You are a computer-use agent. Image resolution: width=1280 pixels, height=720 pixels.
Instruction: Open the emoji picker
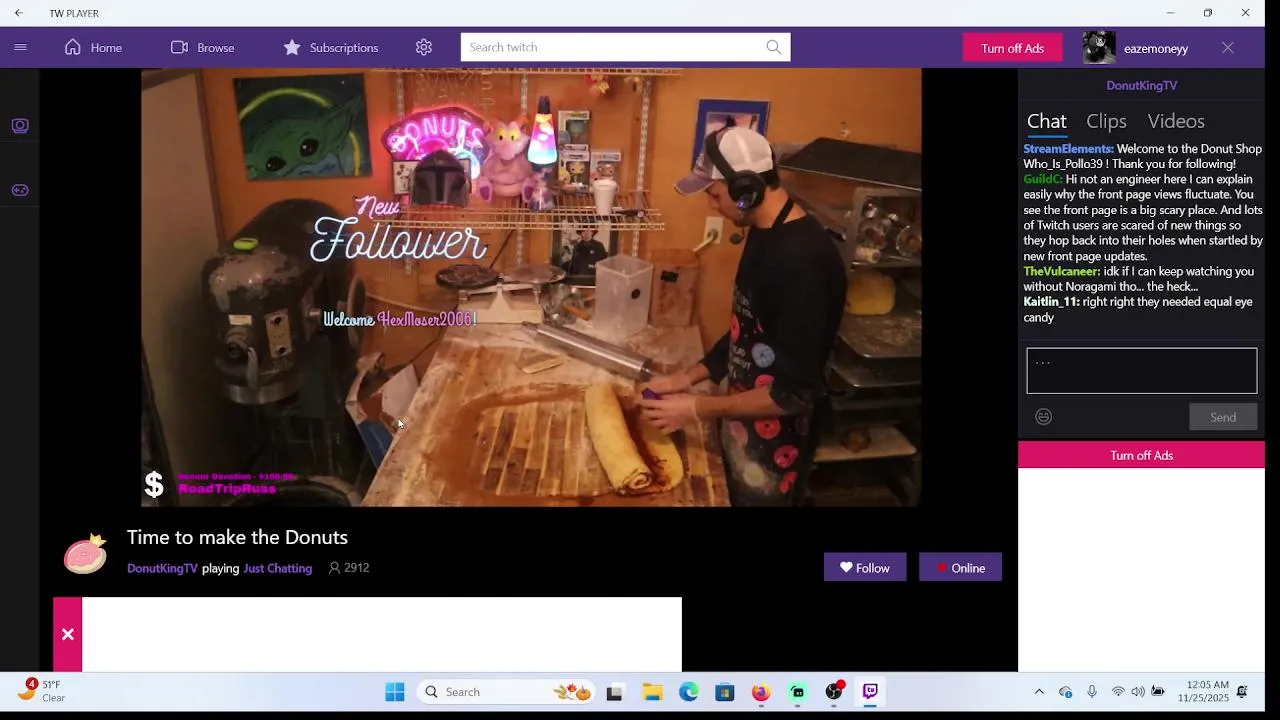(x=1044, y=417)
